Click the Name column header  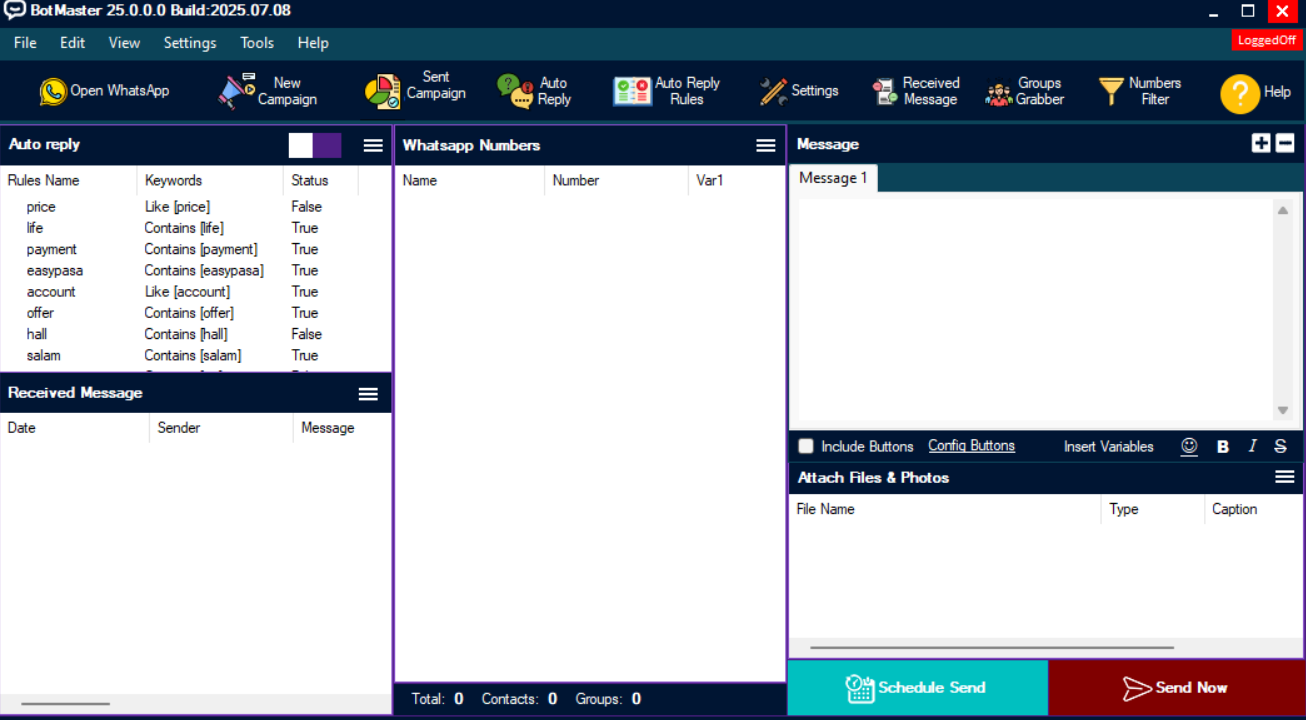tap(470, 181)
